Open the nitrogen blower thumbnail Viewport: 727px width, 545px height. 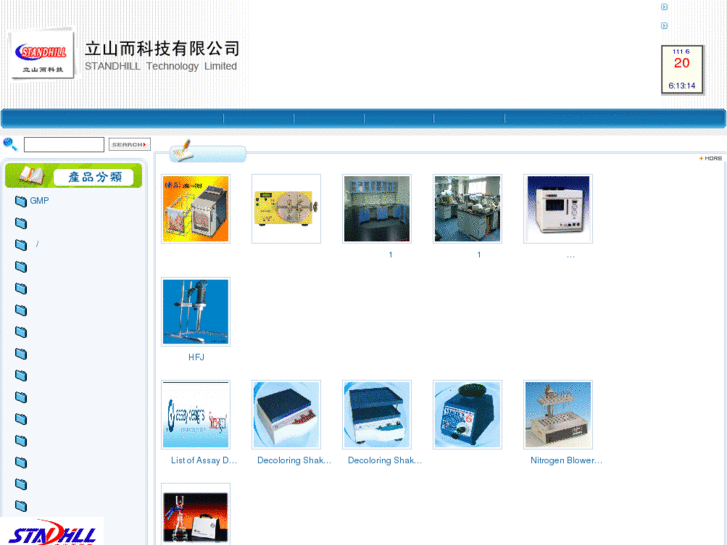click(x=558, y=415)
